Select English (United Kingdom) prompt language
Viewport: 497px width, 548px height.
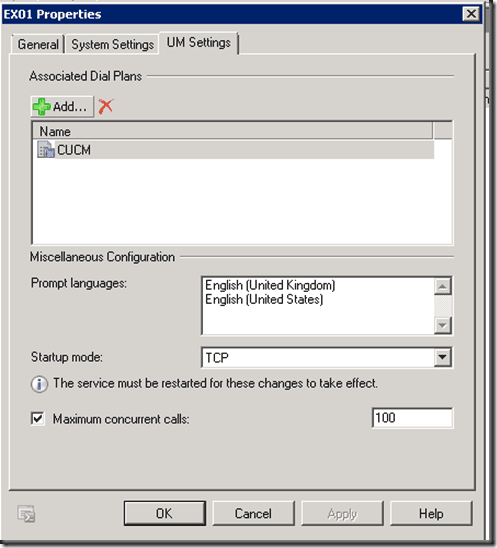270,285
